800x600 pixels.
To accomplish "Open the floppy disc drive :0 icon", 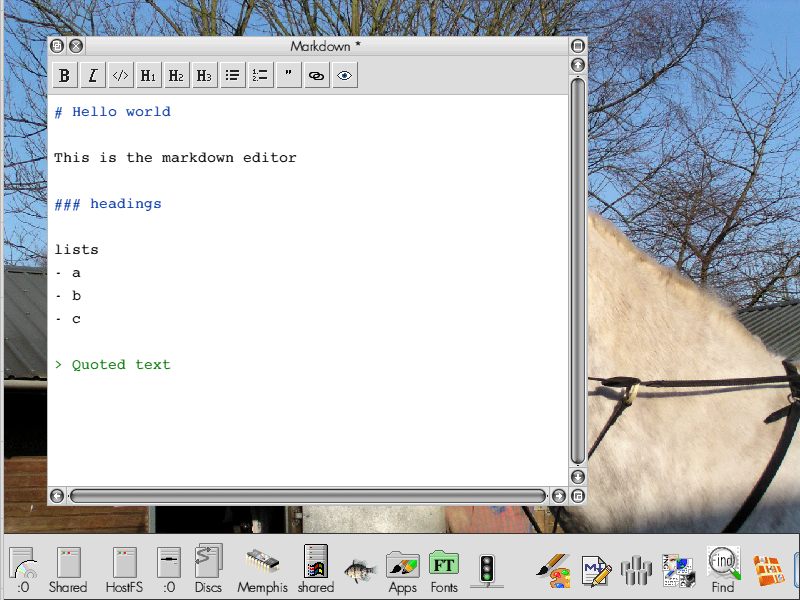I will coord(169,569).
